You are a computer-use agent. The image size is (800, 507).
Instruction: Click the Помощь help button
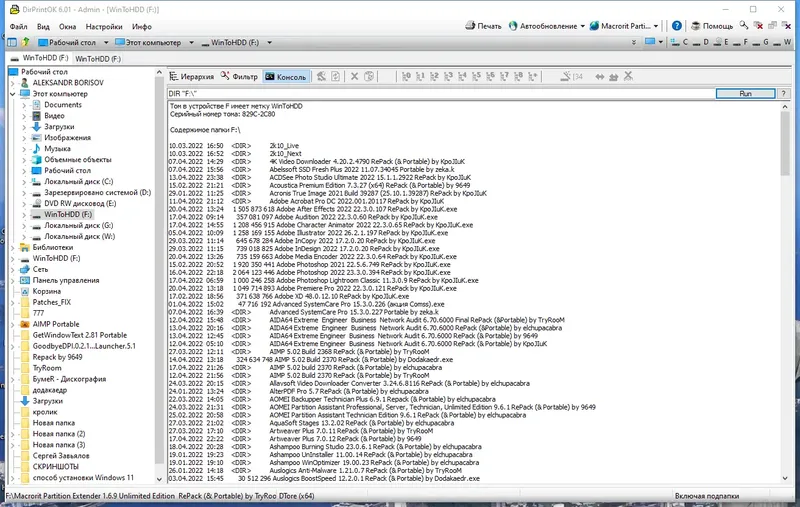(x=712, y=26)
